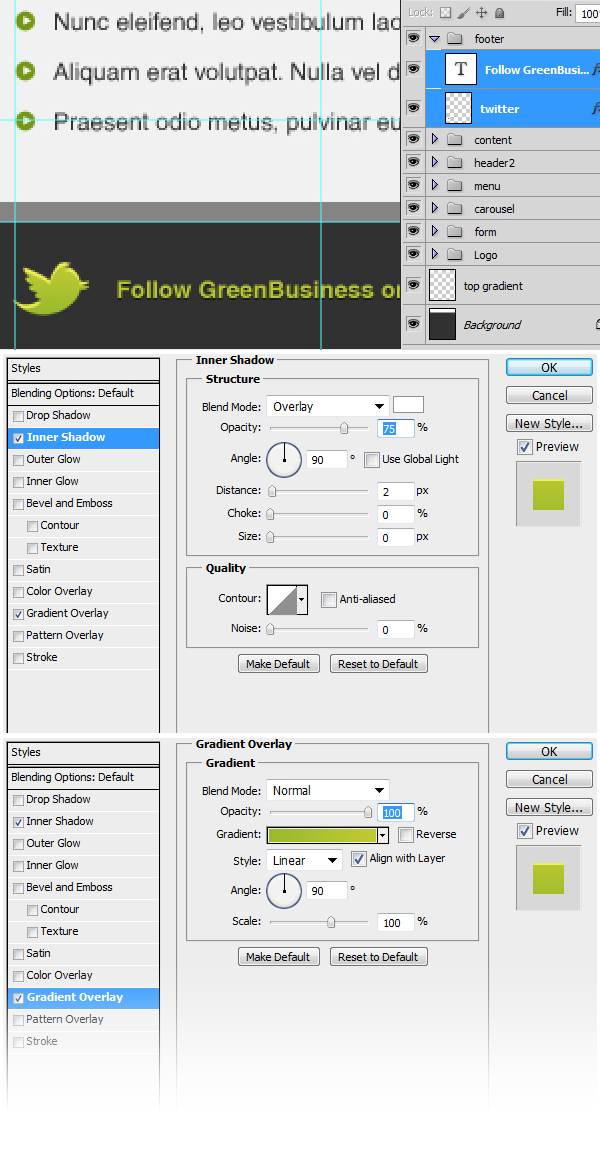Open the Normal blend mode dropdown
This screenshot has height=1157, width=600.
click(328, 790)
